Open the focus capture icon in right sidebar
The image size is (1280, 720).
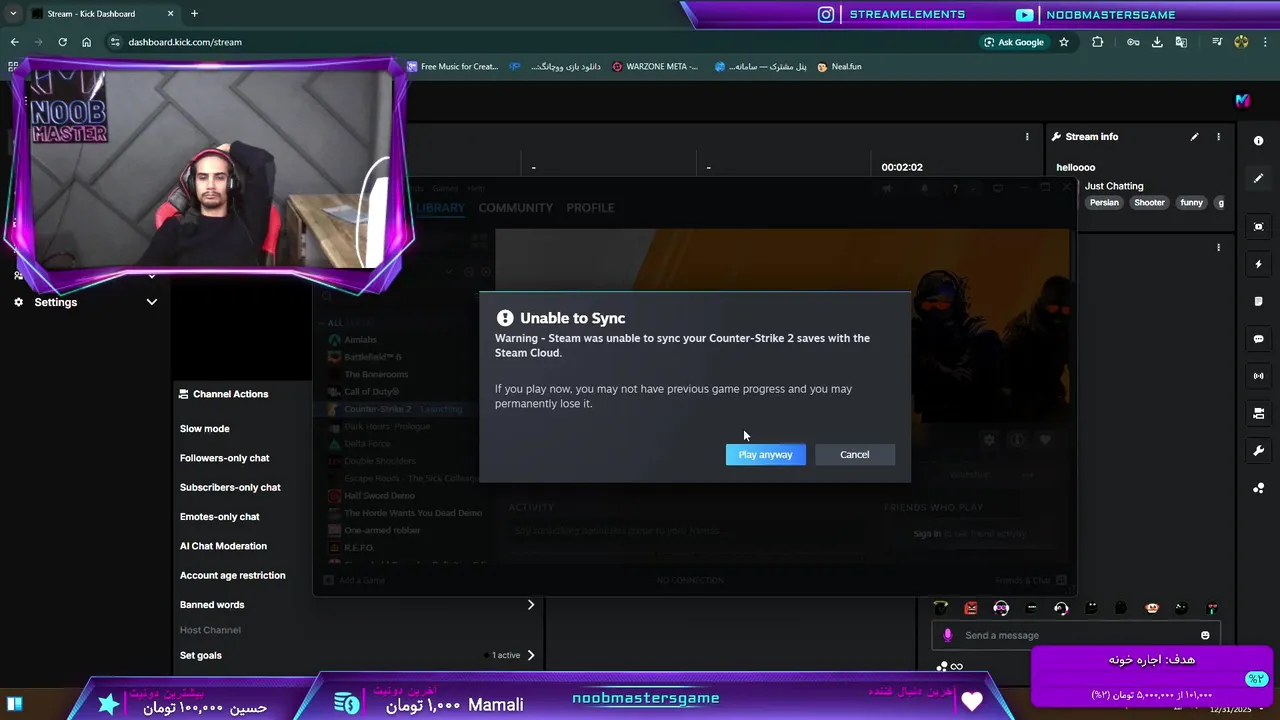tap(1258, 227)
